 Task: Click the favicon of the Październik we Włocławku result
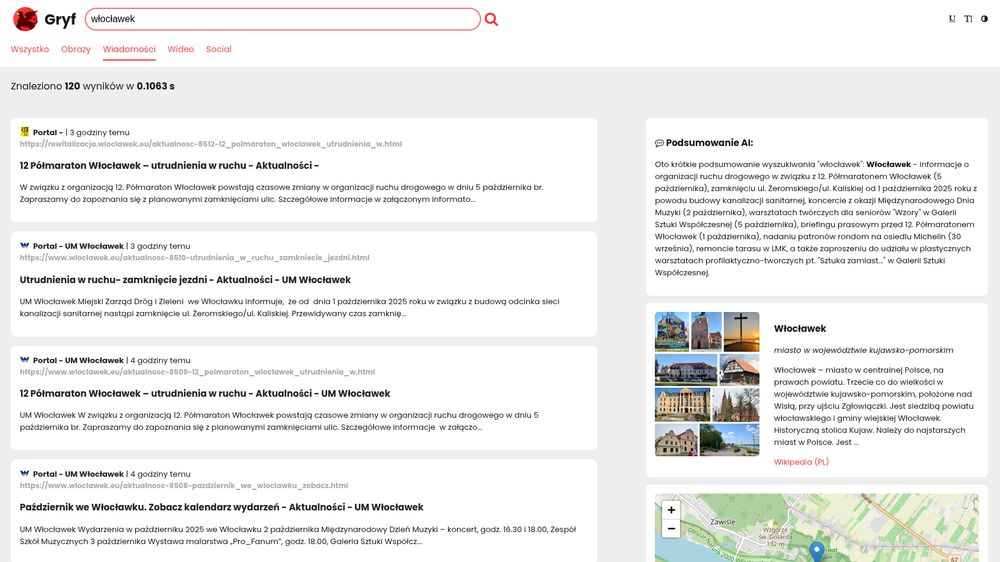point(25,473)
